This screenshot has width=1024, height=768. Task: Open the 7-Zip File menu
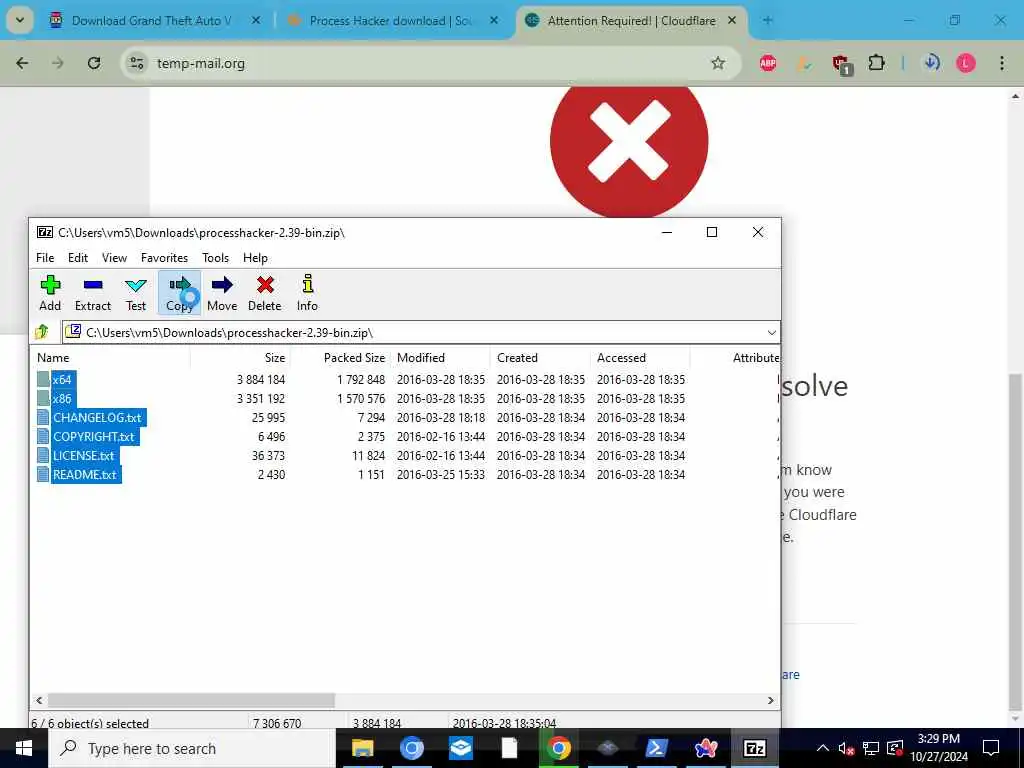45,258
